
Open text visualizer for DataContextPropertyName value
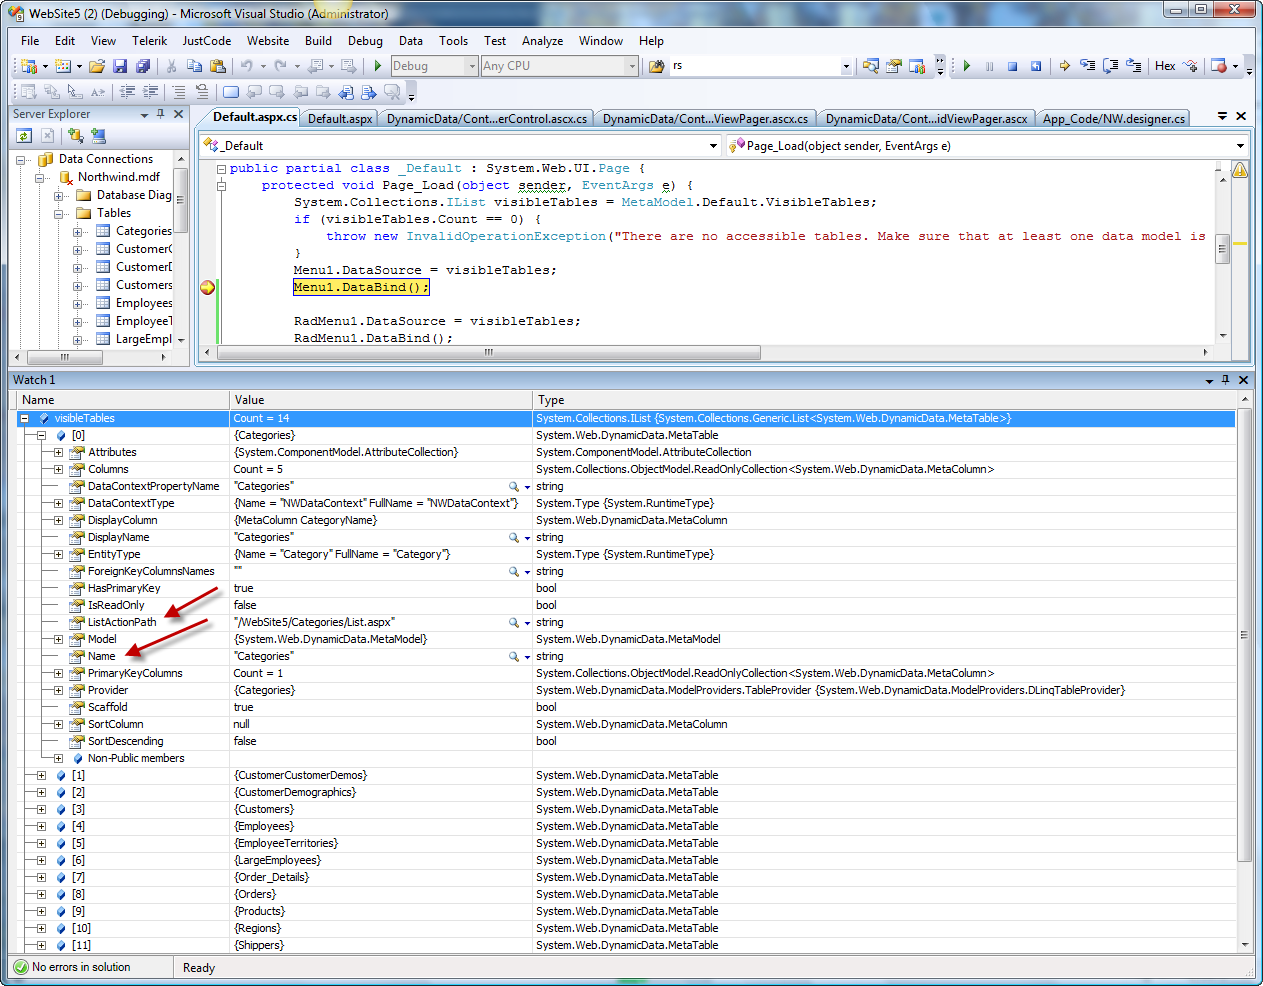click(x=514, y=487)
